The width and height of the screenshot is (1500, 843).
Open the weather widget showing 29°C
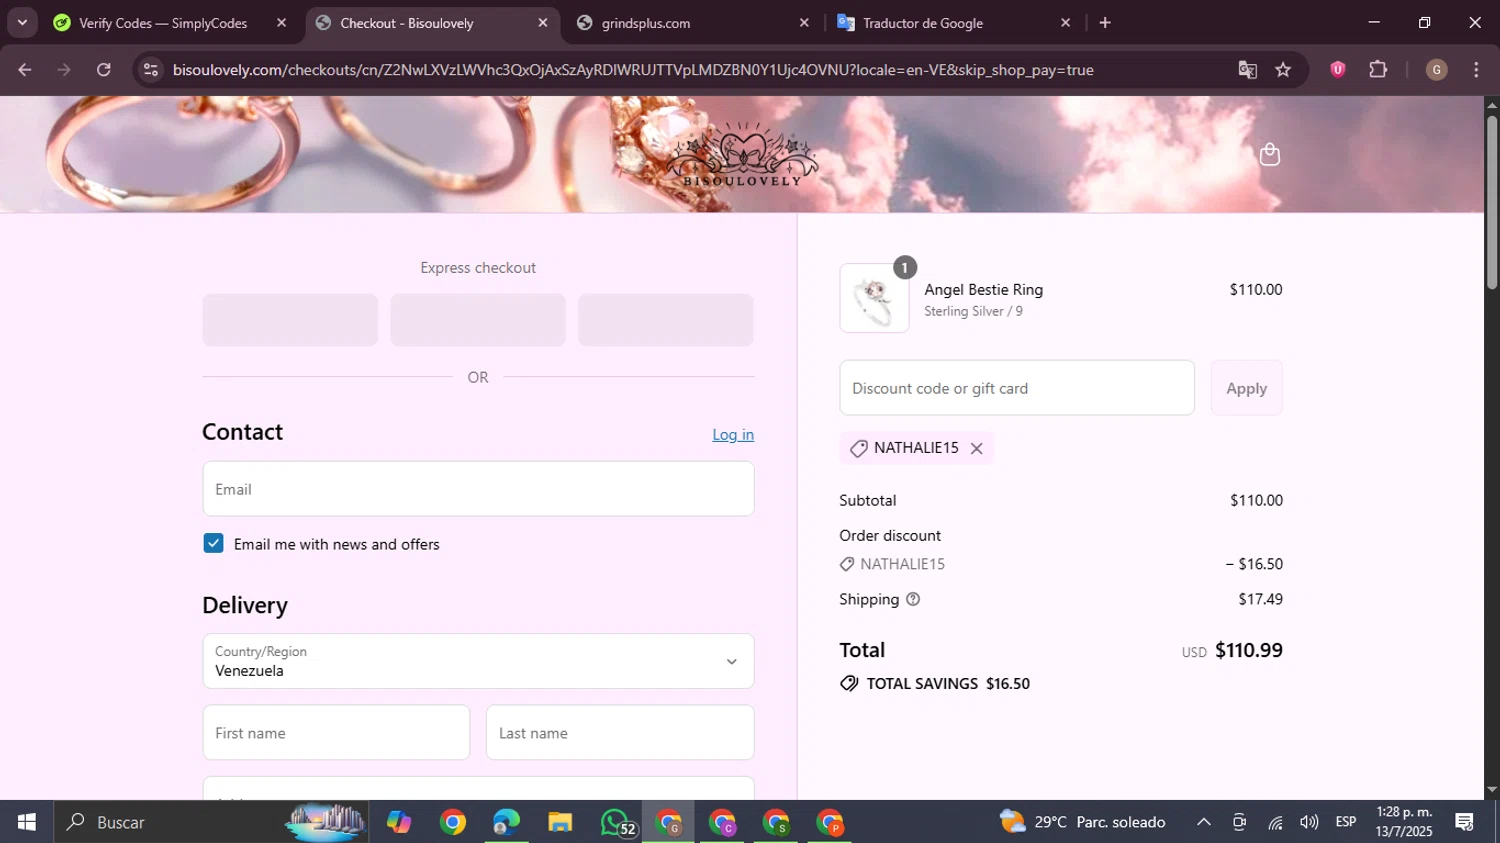click(1083, 822)
